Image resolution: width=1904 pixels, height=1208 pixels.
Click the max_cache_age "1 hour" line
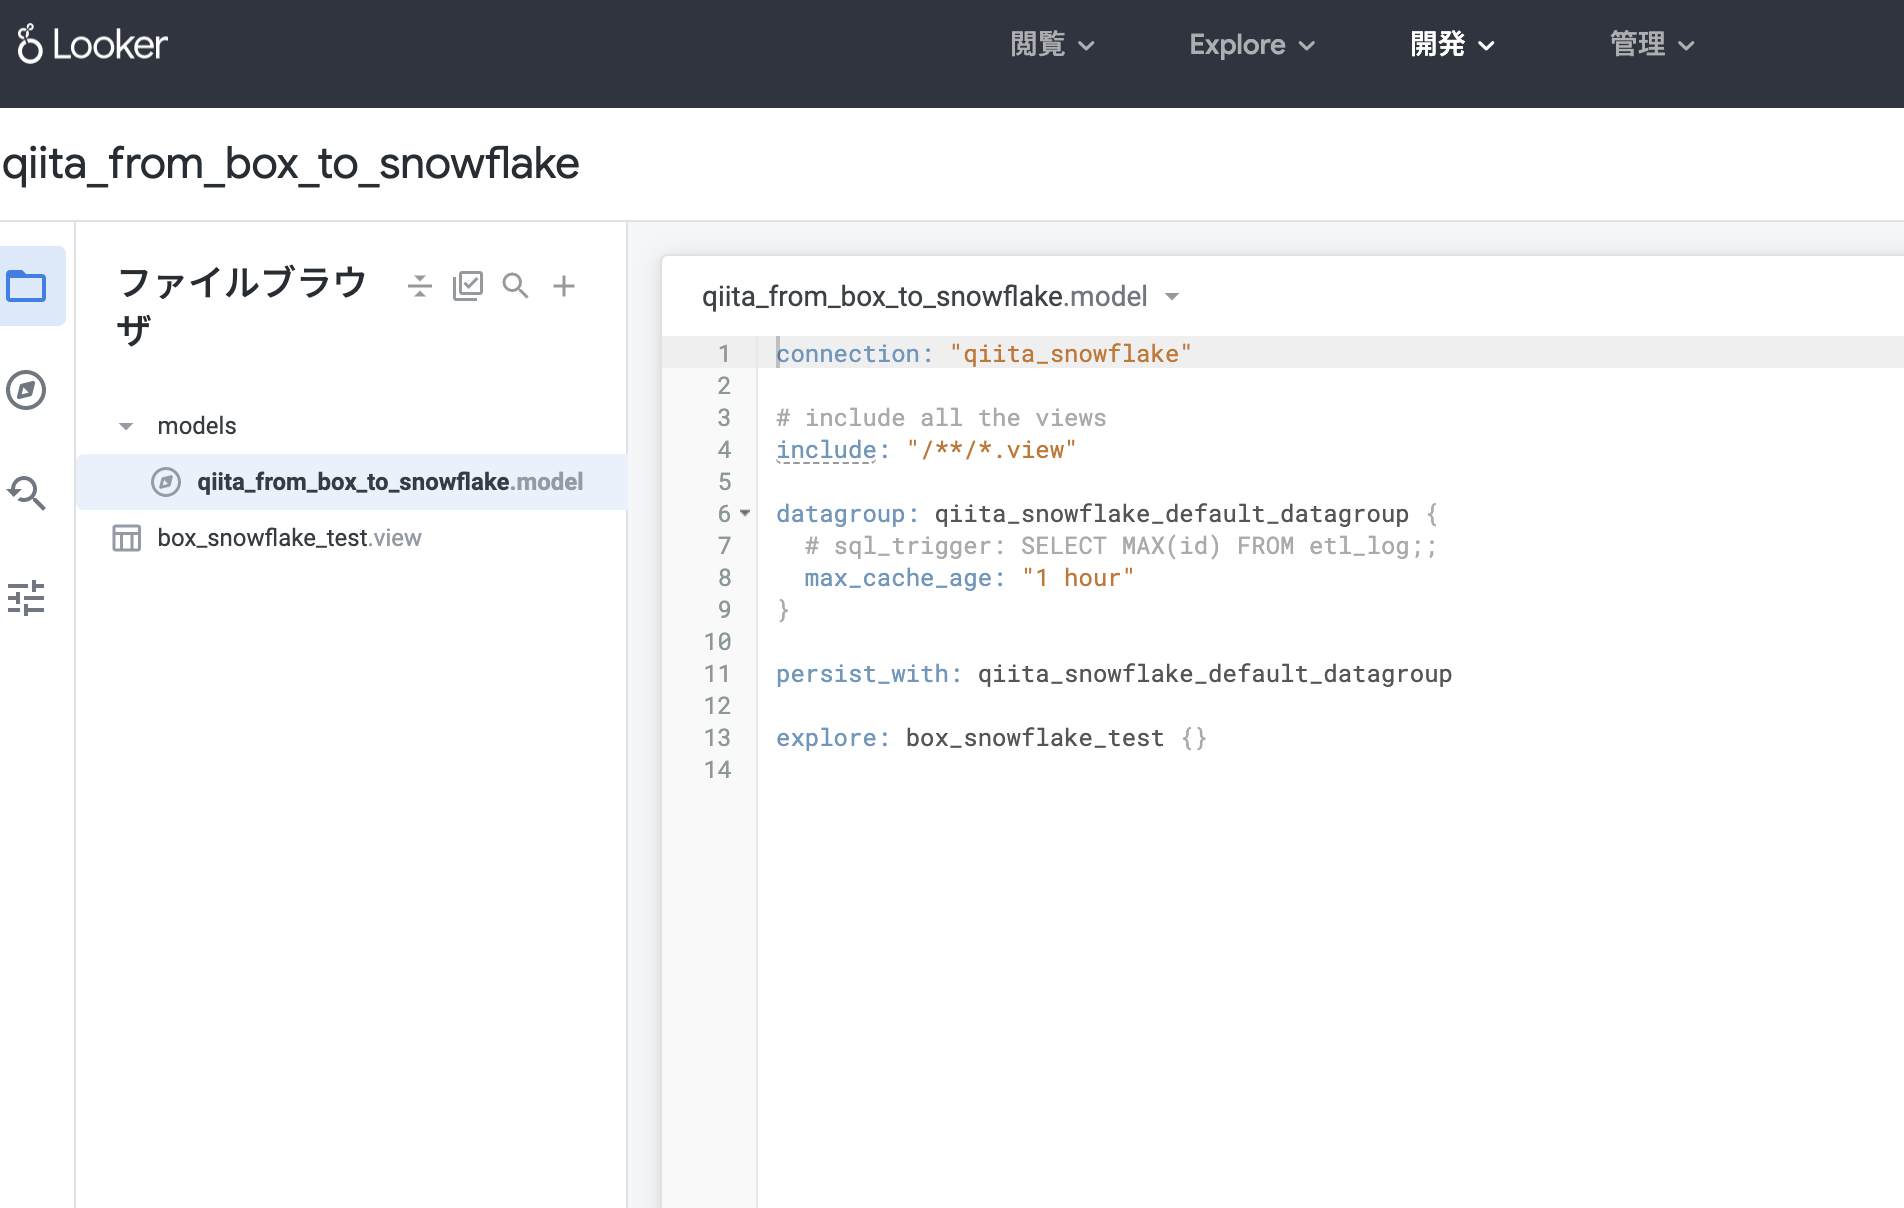969,578
